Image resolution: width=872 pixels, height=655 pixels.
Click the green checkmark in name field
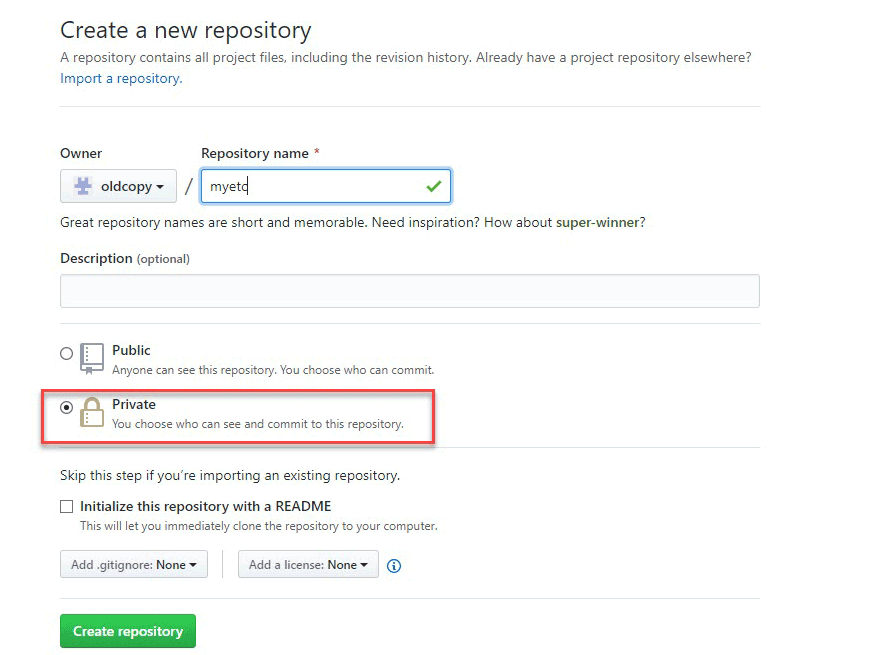tap(433, 186)
